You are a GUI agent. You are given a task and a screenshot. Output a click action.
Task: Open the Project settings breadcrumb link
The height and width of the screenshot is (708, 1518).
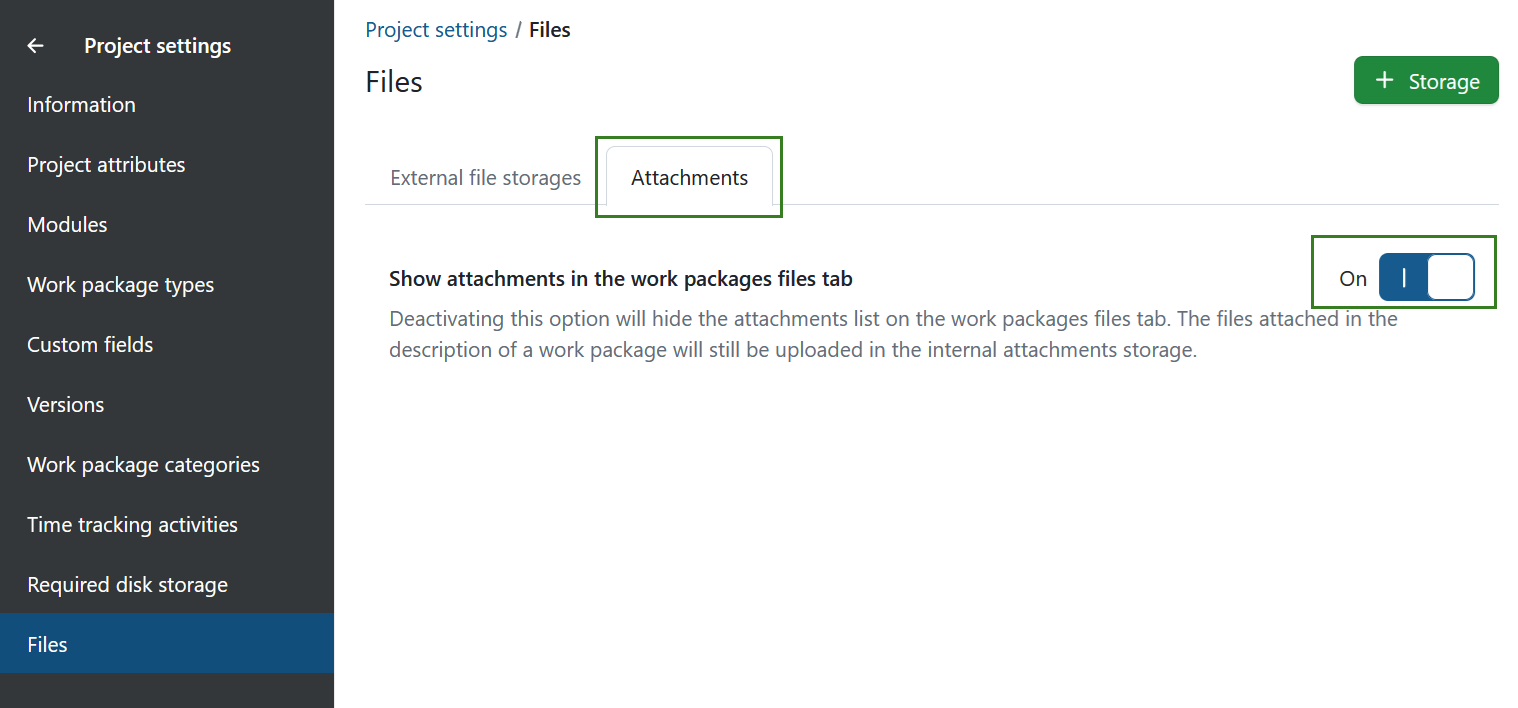pyautogui.click(x=436, y=30)
